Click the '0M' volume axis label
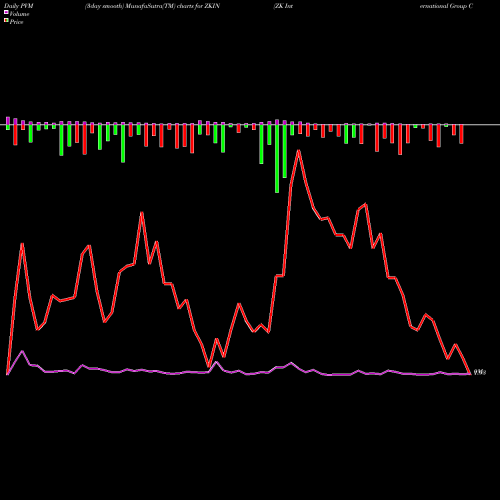 pyautogui.click(x=480, y=372)
